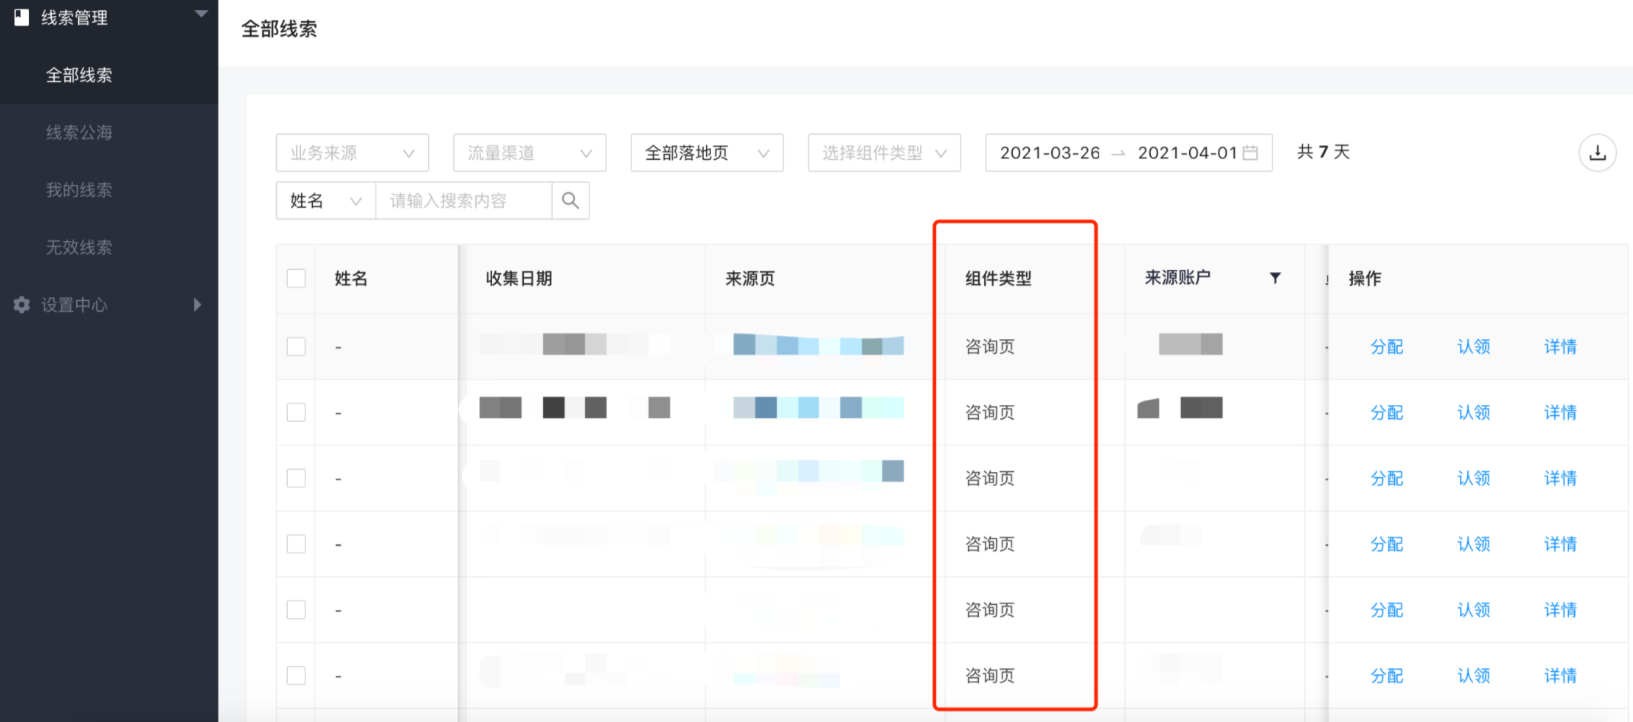Check the fifth row checkbox
Viewport: 1633px width, 722px height.
click(296, 610)
